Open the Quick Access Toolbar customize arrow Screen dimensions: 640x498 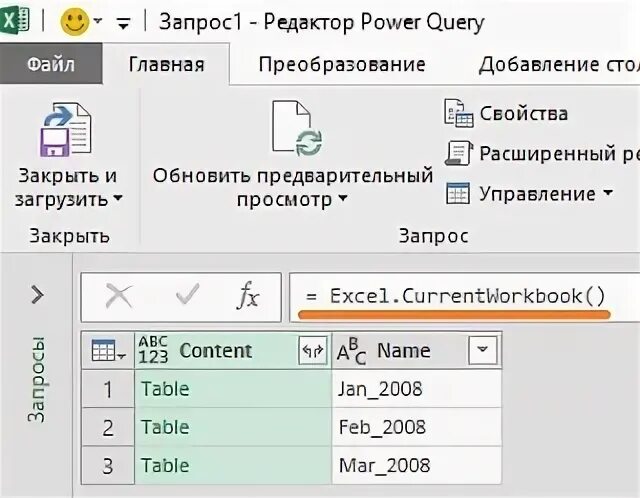pos(123,24)
